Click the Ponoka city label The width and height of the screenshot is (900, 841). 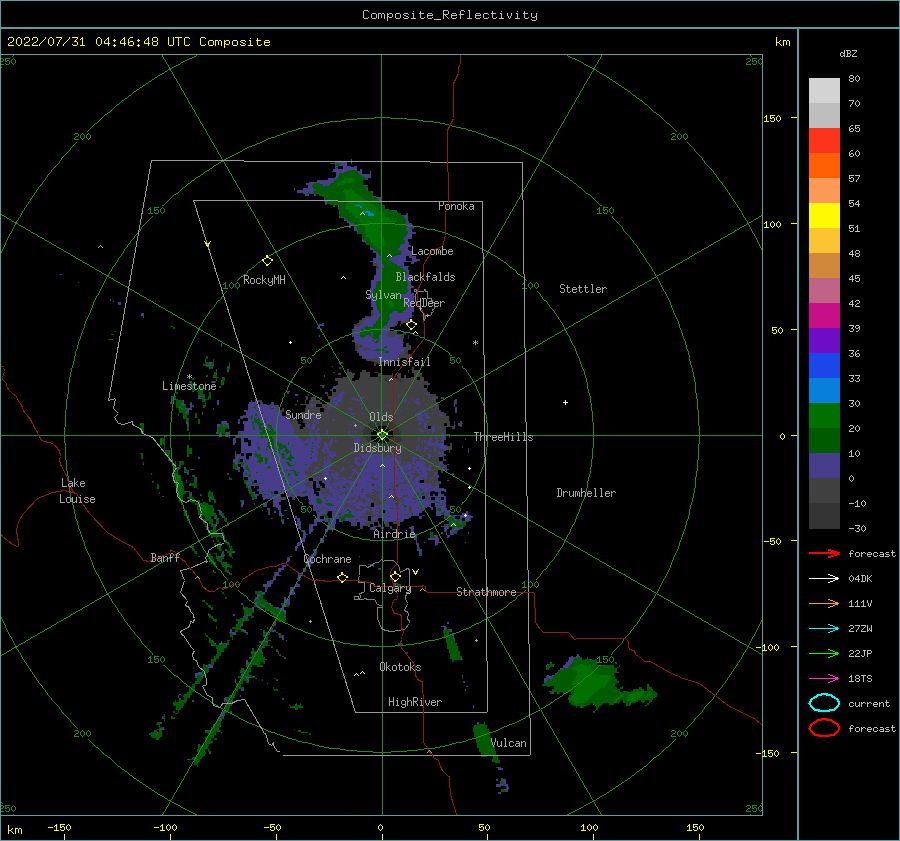tap(456, 206)
